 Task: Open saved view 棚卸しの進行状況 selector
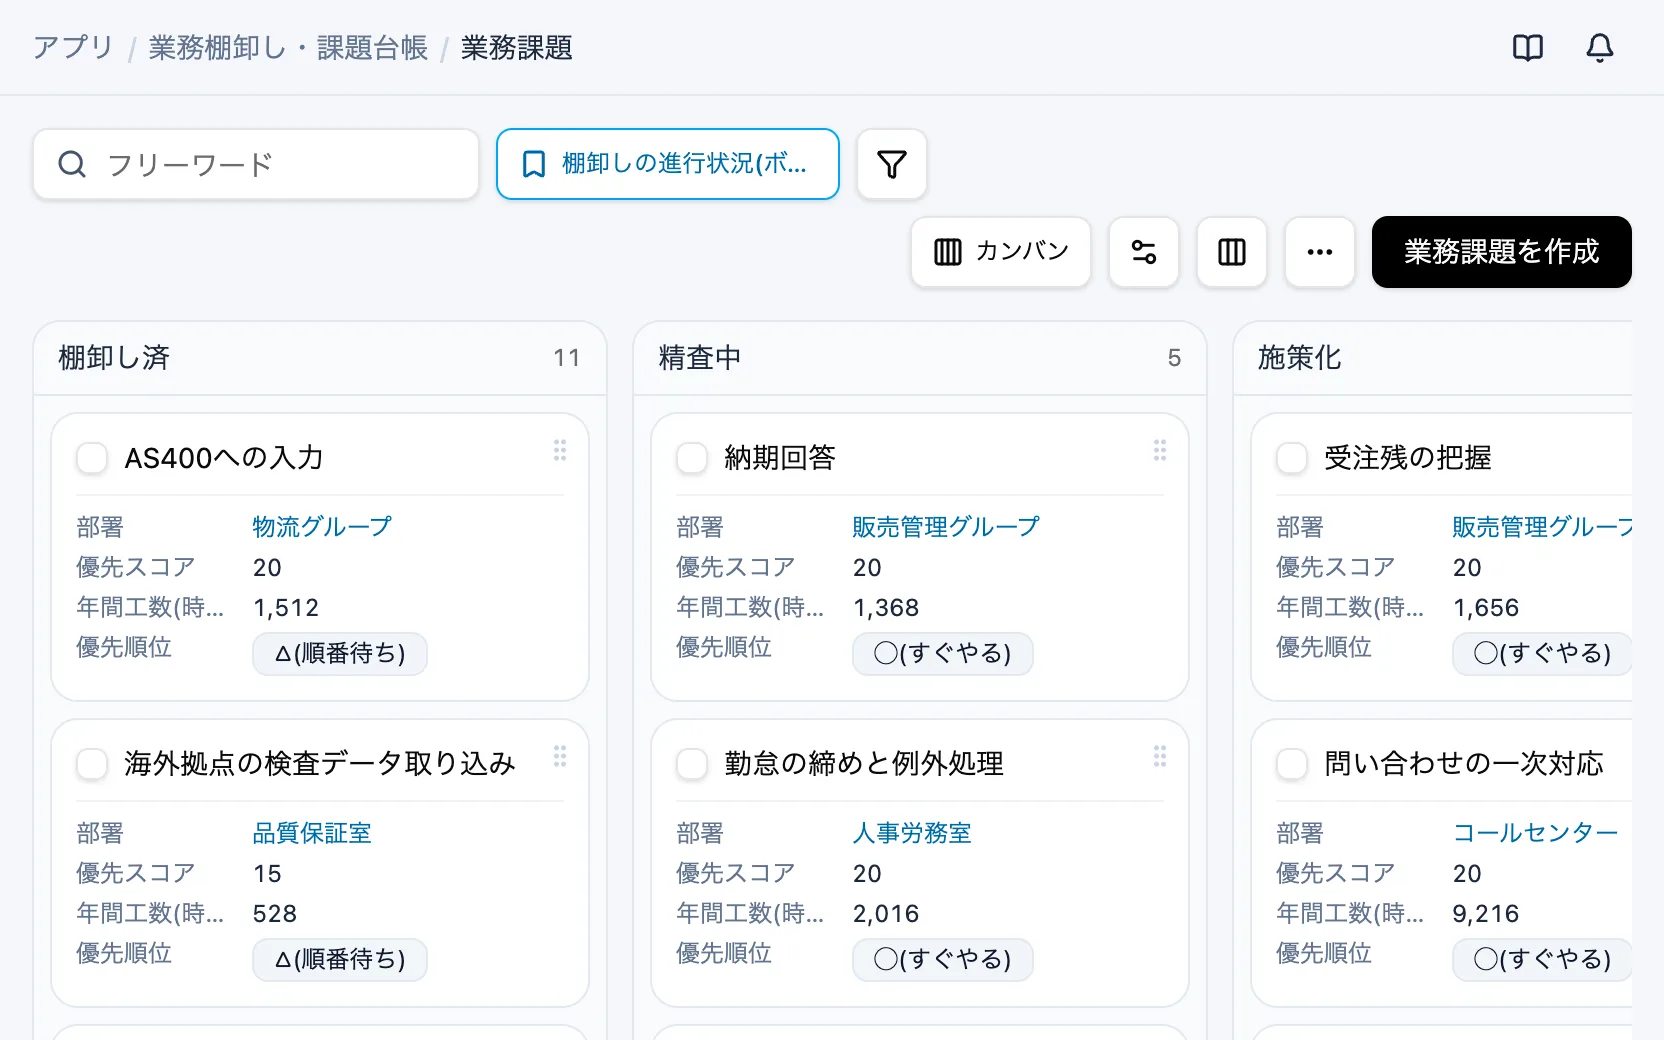tap(668, 164)
